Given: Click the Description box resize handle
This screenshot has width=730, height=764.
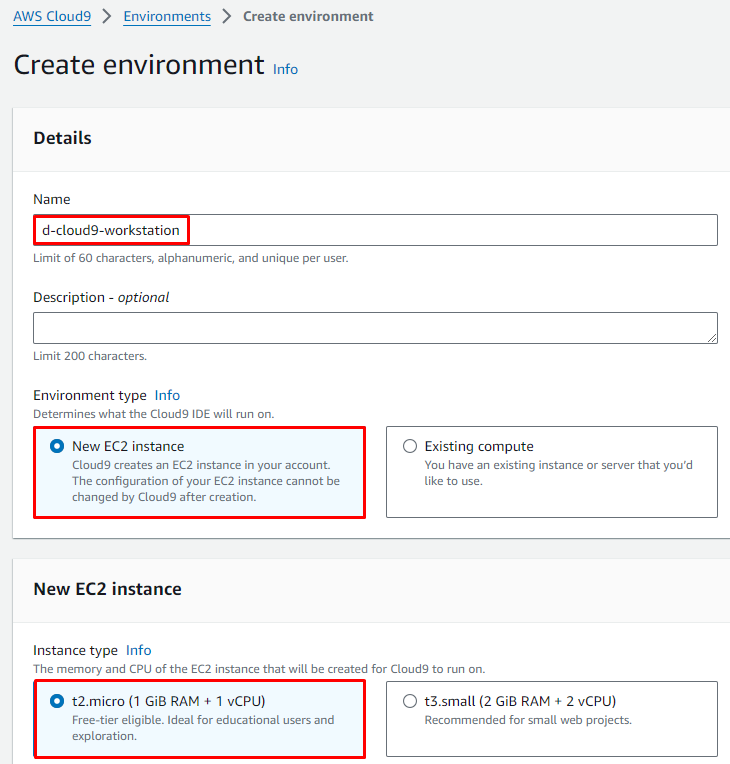Looking at the screenshot, I should 711,338.
